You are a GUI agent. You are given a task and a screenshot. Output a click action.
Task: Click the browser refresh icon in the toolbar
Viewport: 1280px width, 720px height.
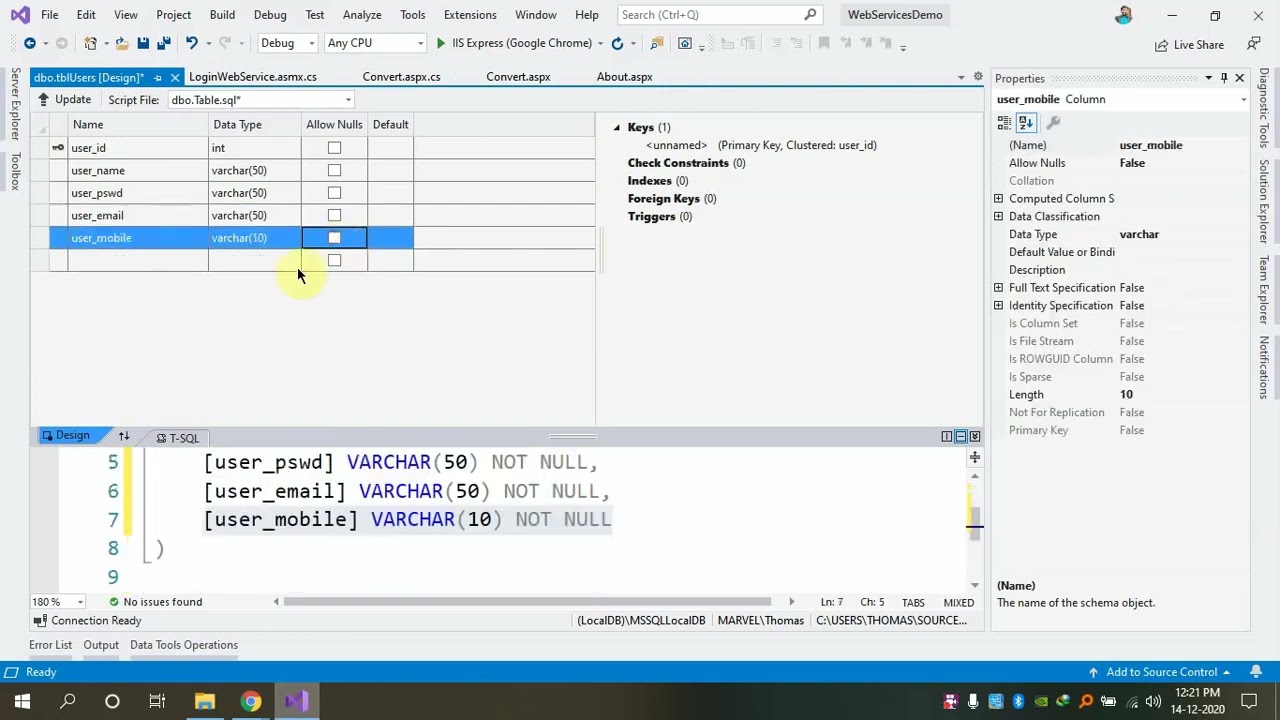point(617,43)
